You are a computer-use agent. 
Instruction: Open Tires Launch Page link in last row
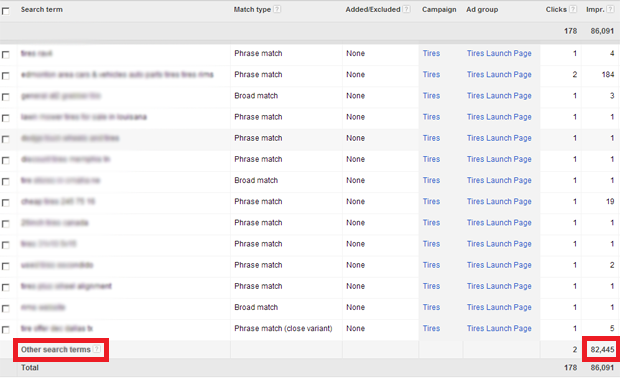pos(499,328)
